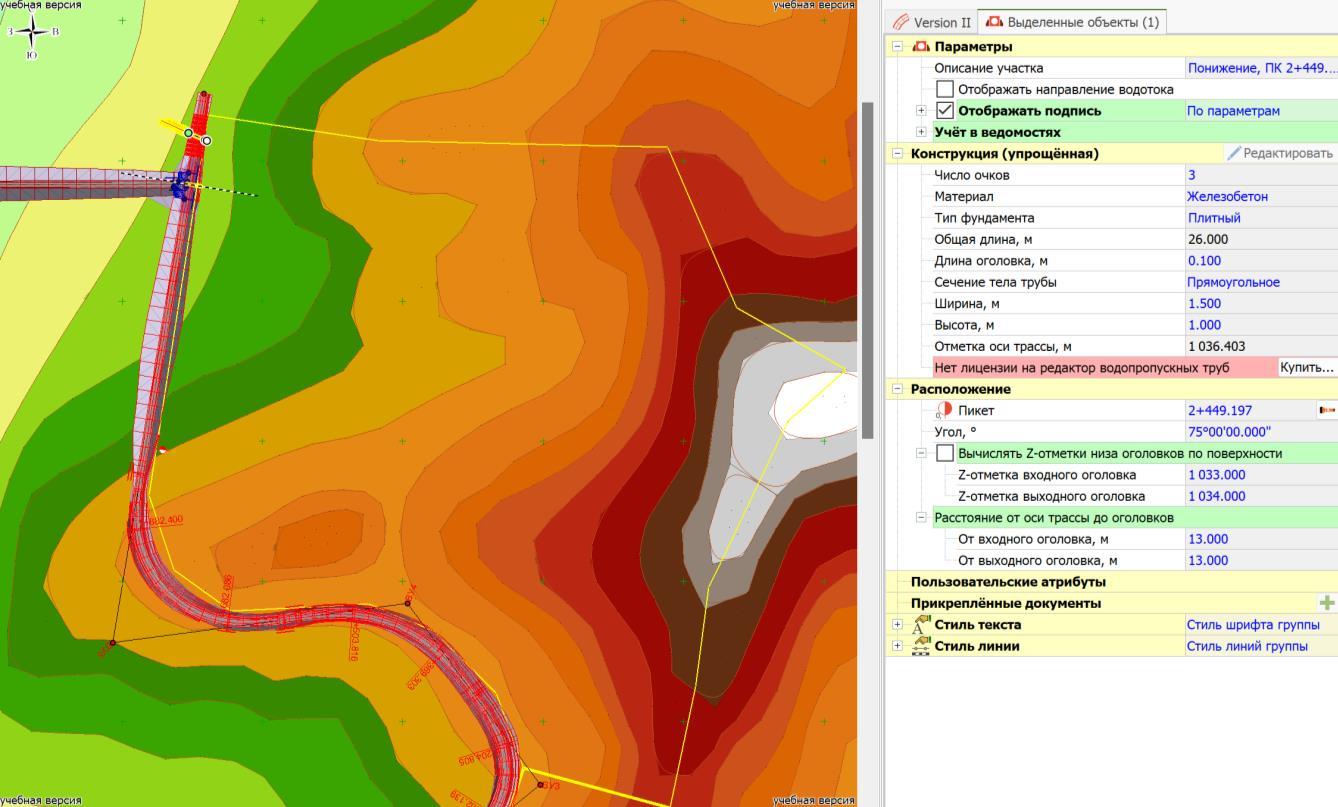
Task: Expand the Стиль линии section
Action: pyautogui.click(x=897, y=646)
